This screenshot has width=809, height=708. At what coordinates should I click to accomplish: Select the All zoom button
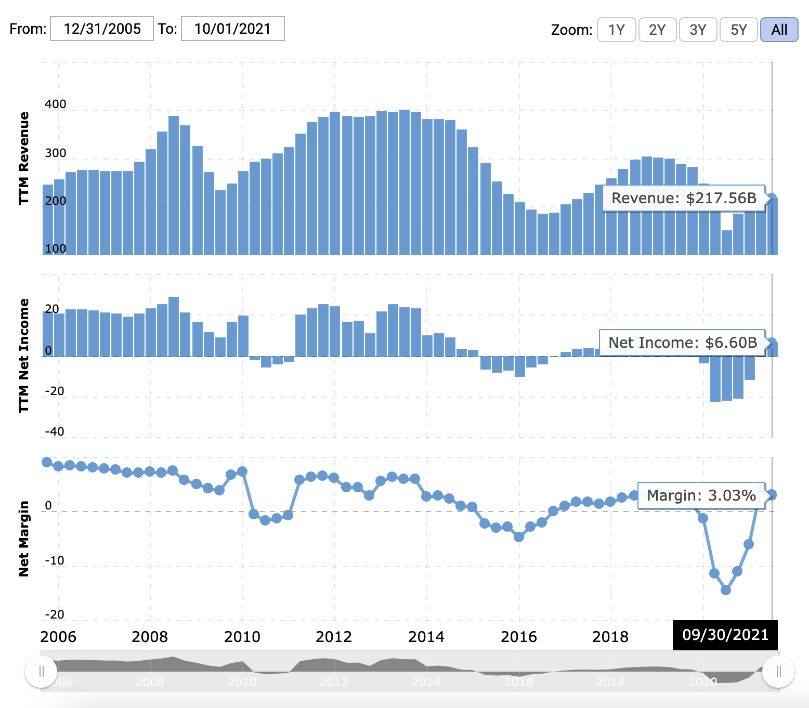(x=779, y=29)
